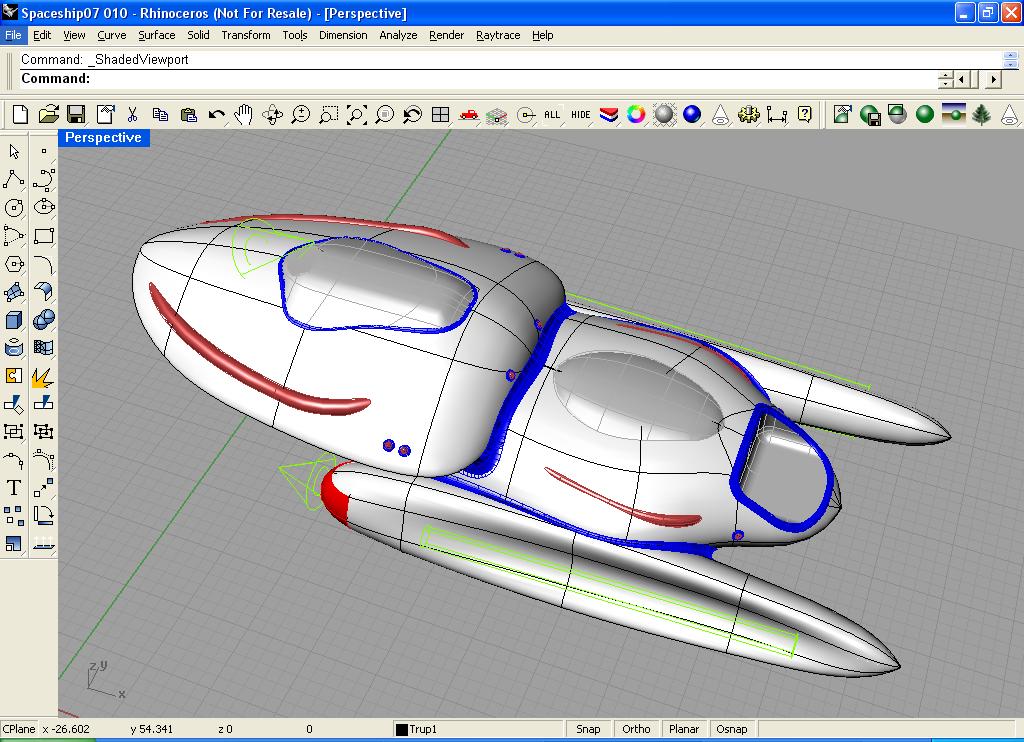Toggle Ortho mode in status bar

[x=636, y=729]
